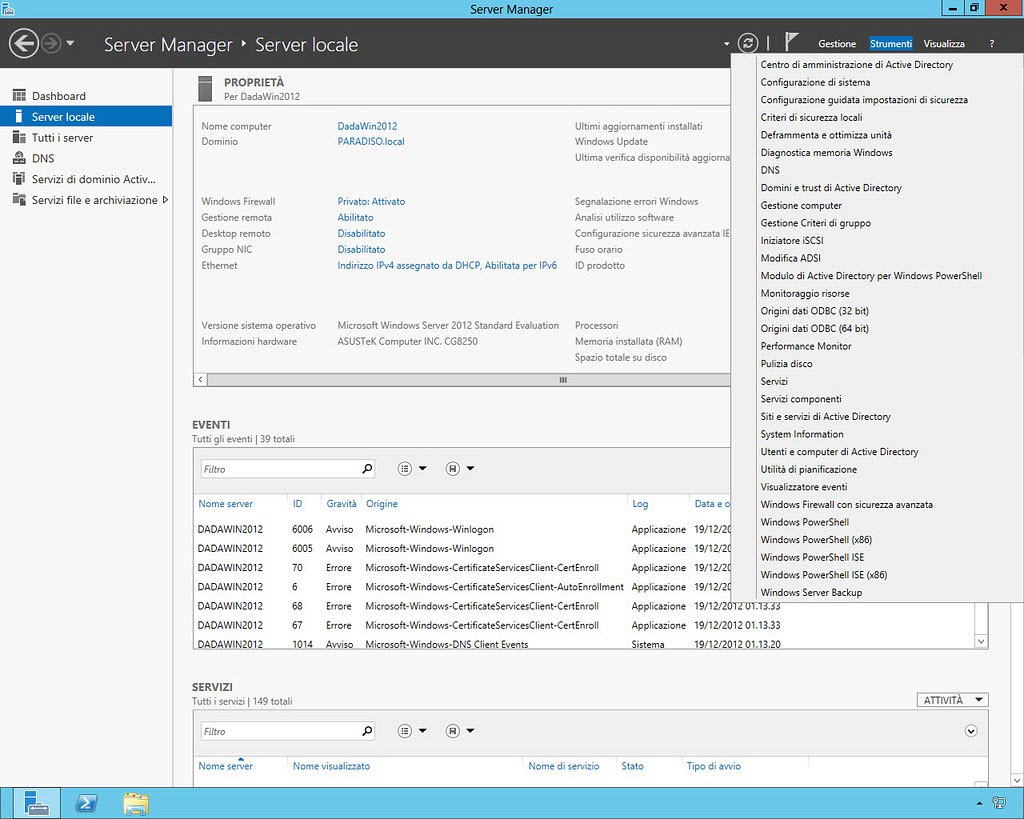Launch Windows PowerShell from the taskbar
Screen dimensions: 1024x819
[86, 803]
